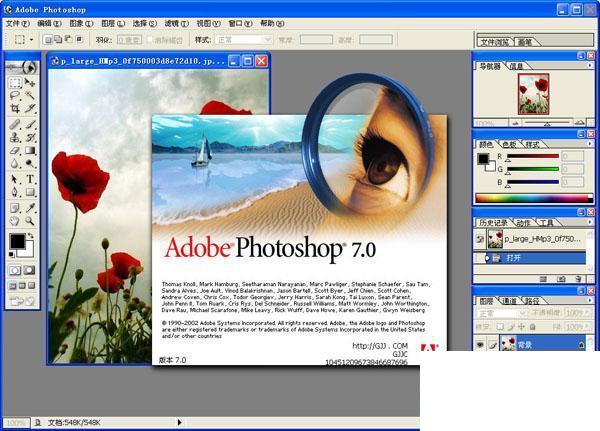Open the layer blend mode dropdown

[502, 313]
